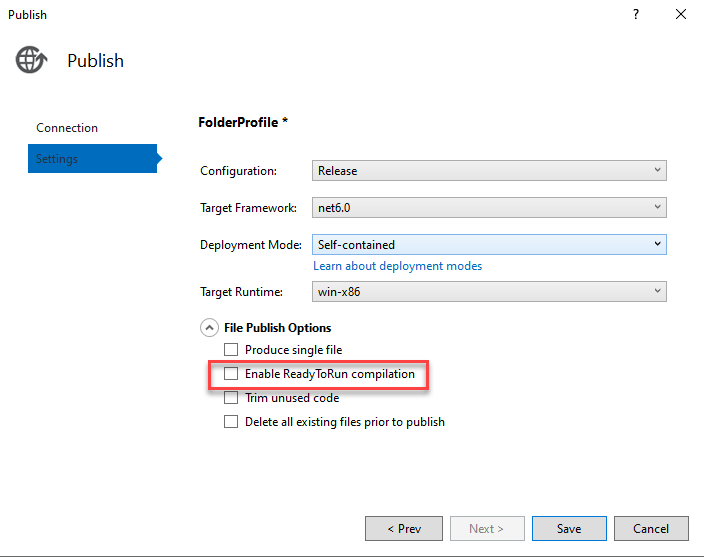Close the Publish dialog window
Viewport: 704px width, 557px height.
pyautogui.click(x=681, y=15)
